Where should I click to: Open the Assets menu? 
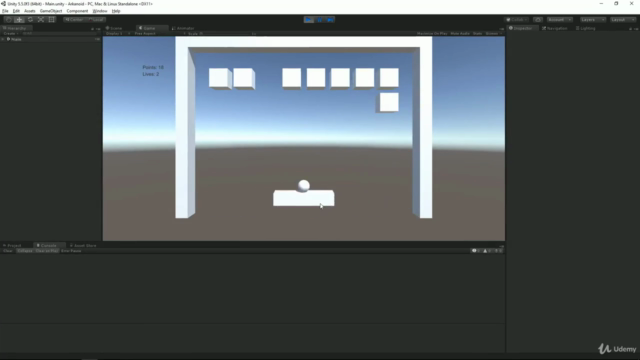(x=29, y=11)
